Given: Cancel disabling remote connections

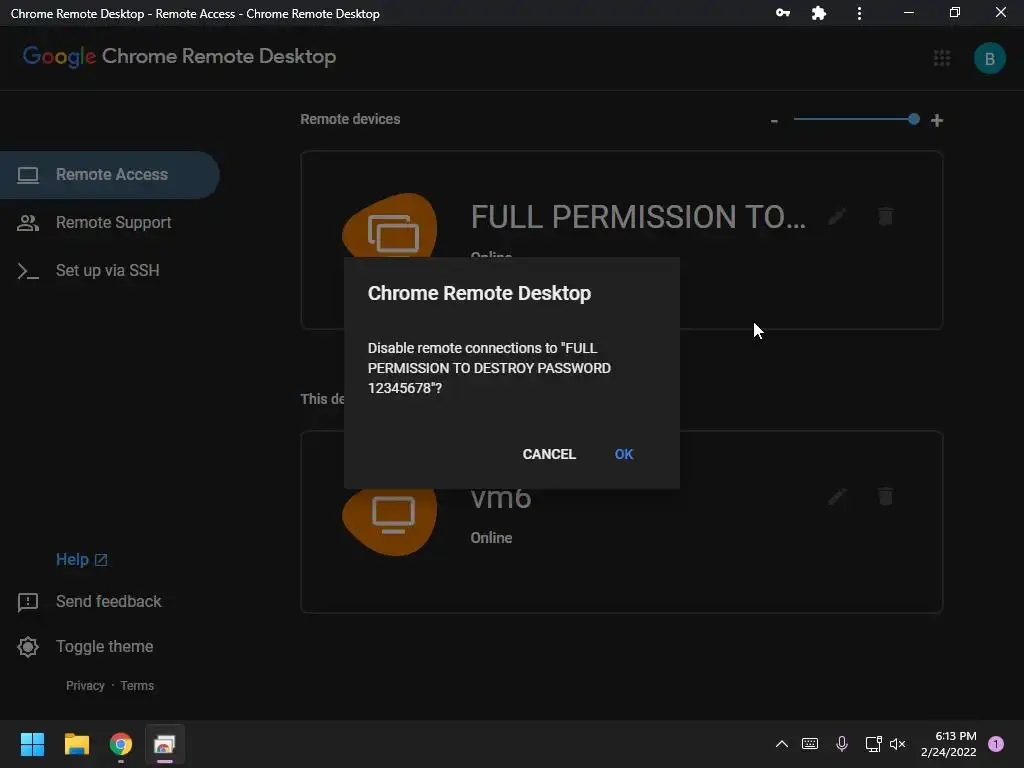Looking at the screenshot, I should (549, 454).
